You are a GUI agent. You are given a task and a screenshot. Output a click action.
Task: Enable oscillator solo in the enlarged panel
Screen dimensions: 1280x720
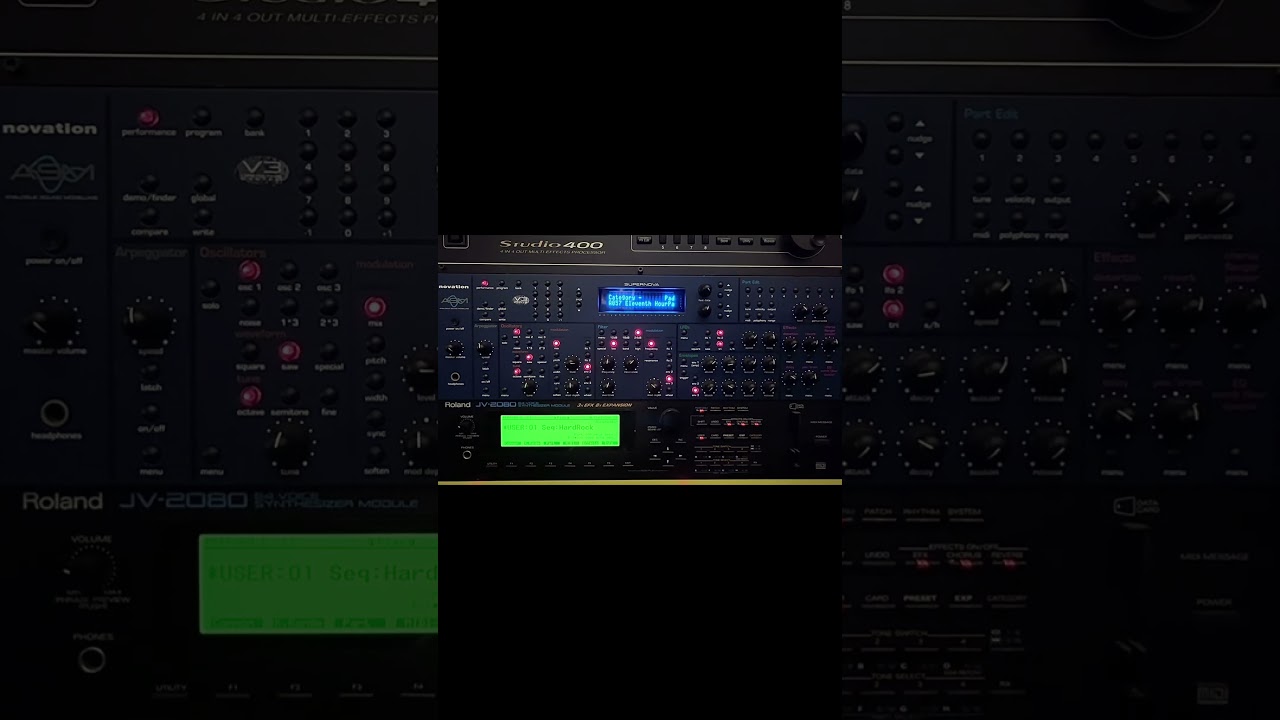(210, 287)
